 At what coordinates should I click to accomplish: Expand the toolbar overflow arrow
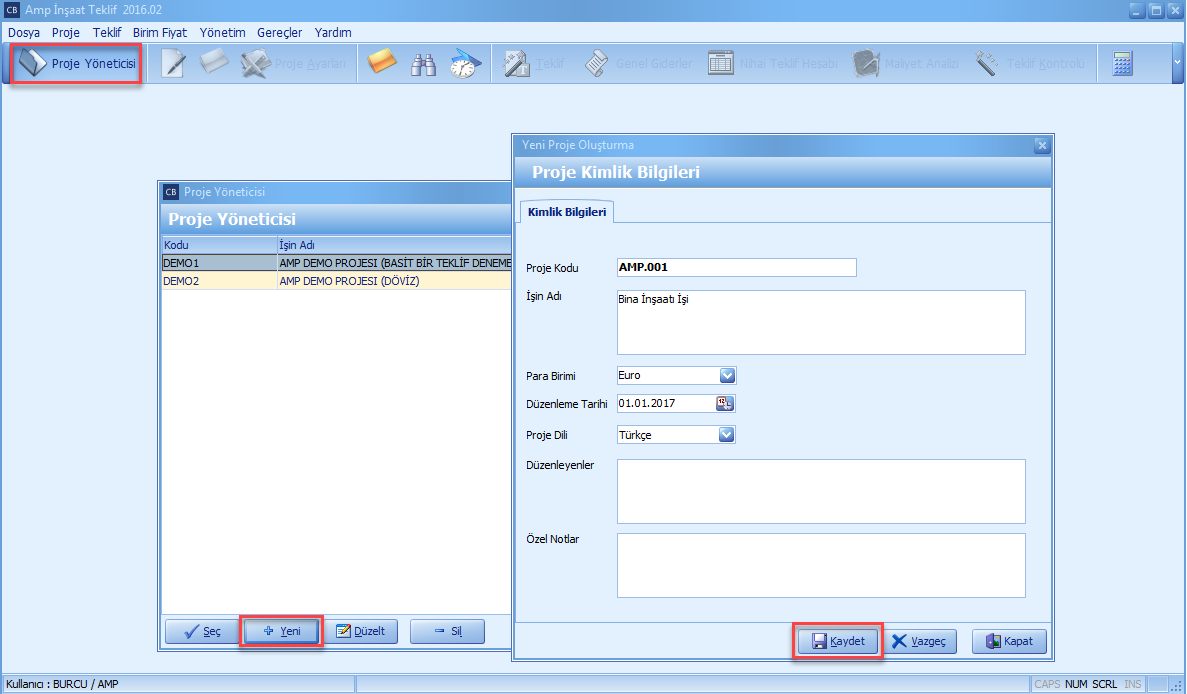tap(1176, 64)
